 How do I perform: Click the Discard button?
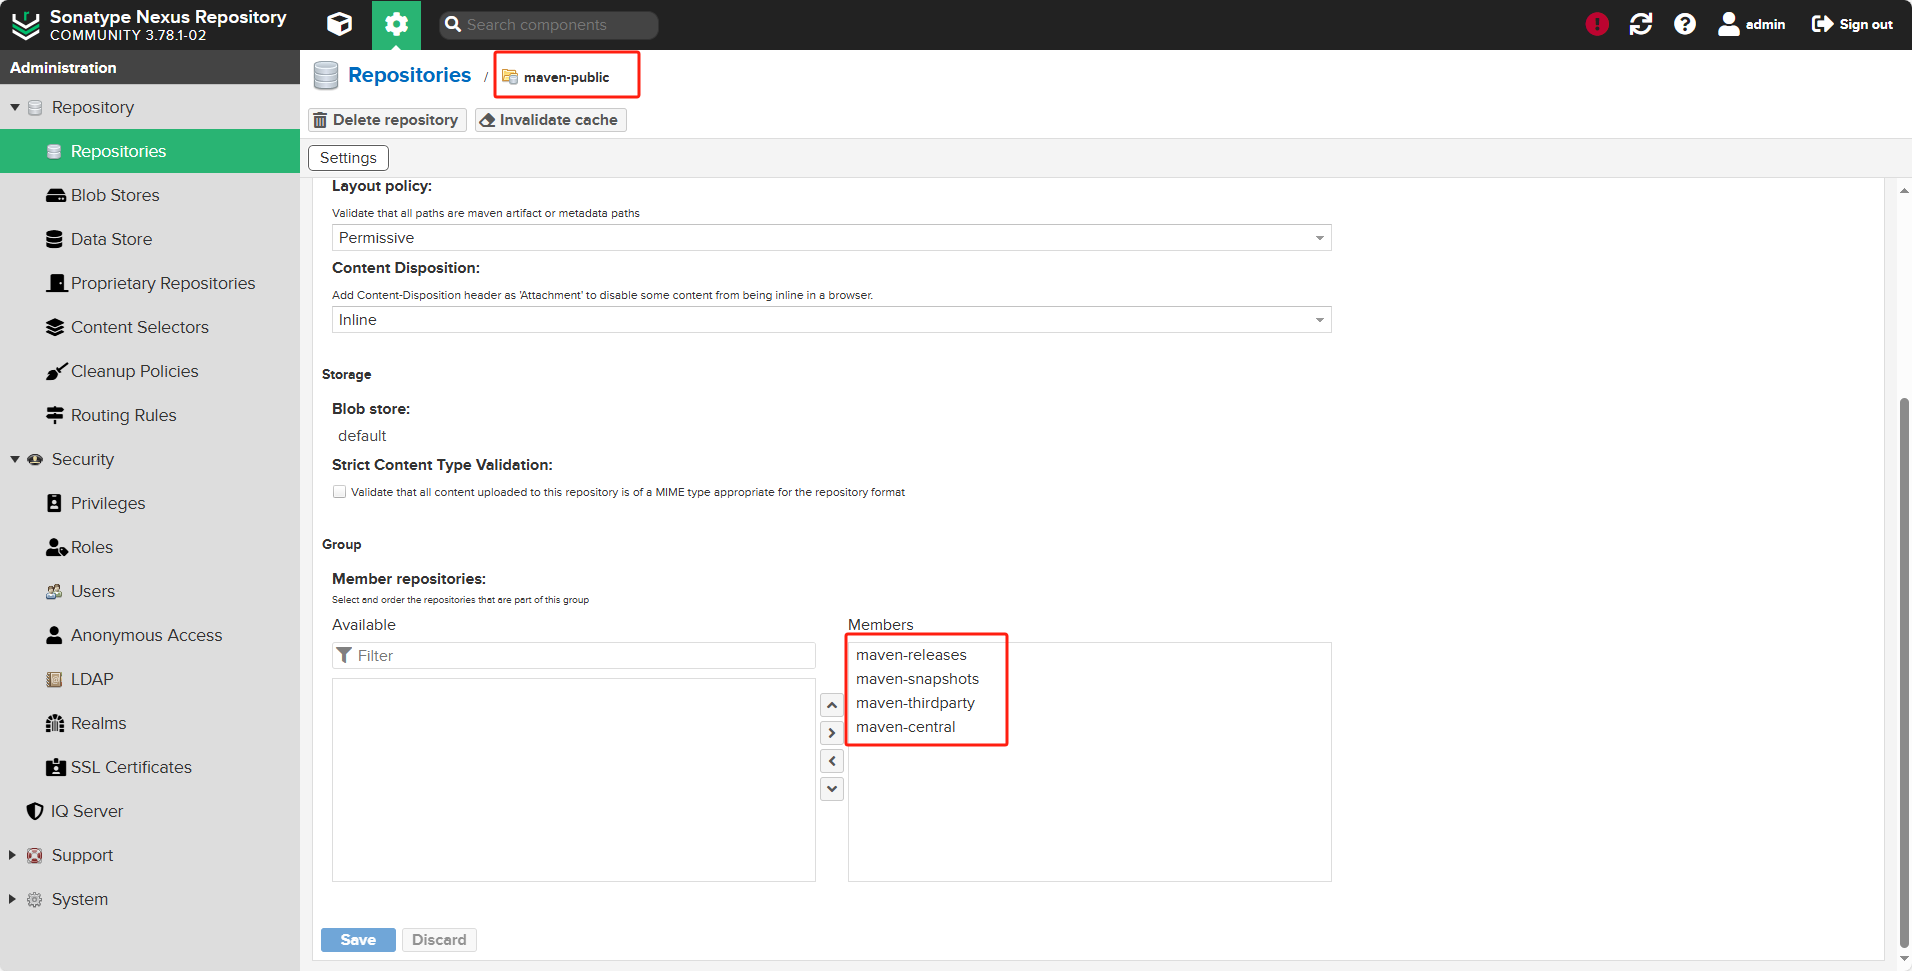439,940
